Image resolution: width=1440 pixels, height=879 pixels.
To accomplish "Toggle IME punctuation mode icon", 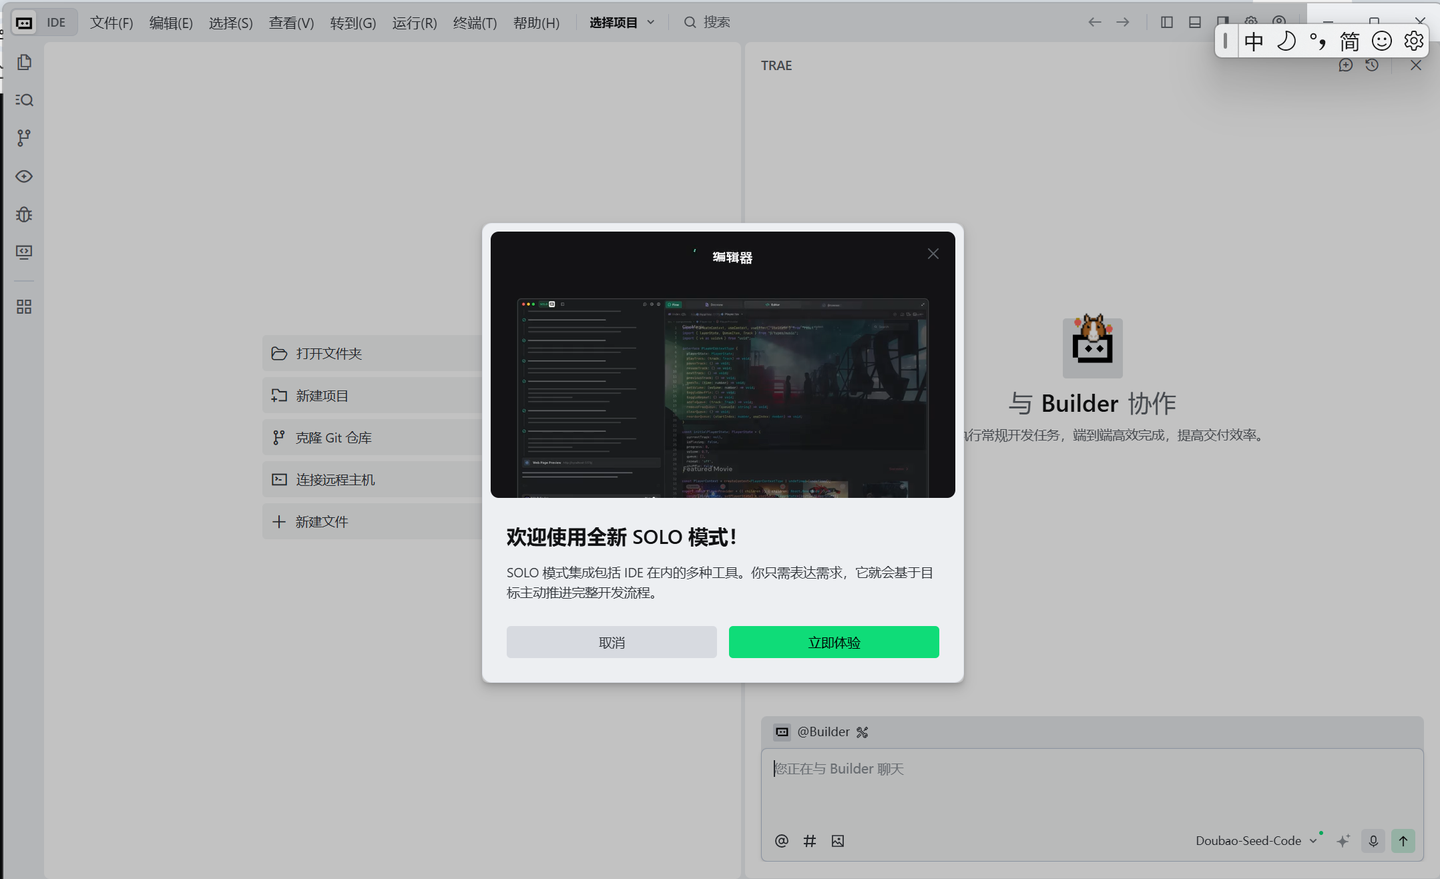I will tap(1318, 41).
